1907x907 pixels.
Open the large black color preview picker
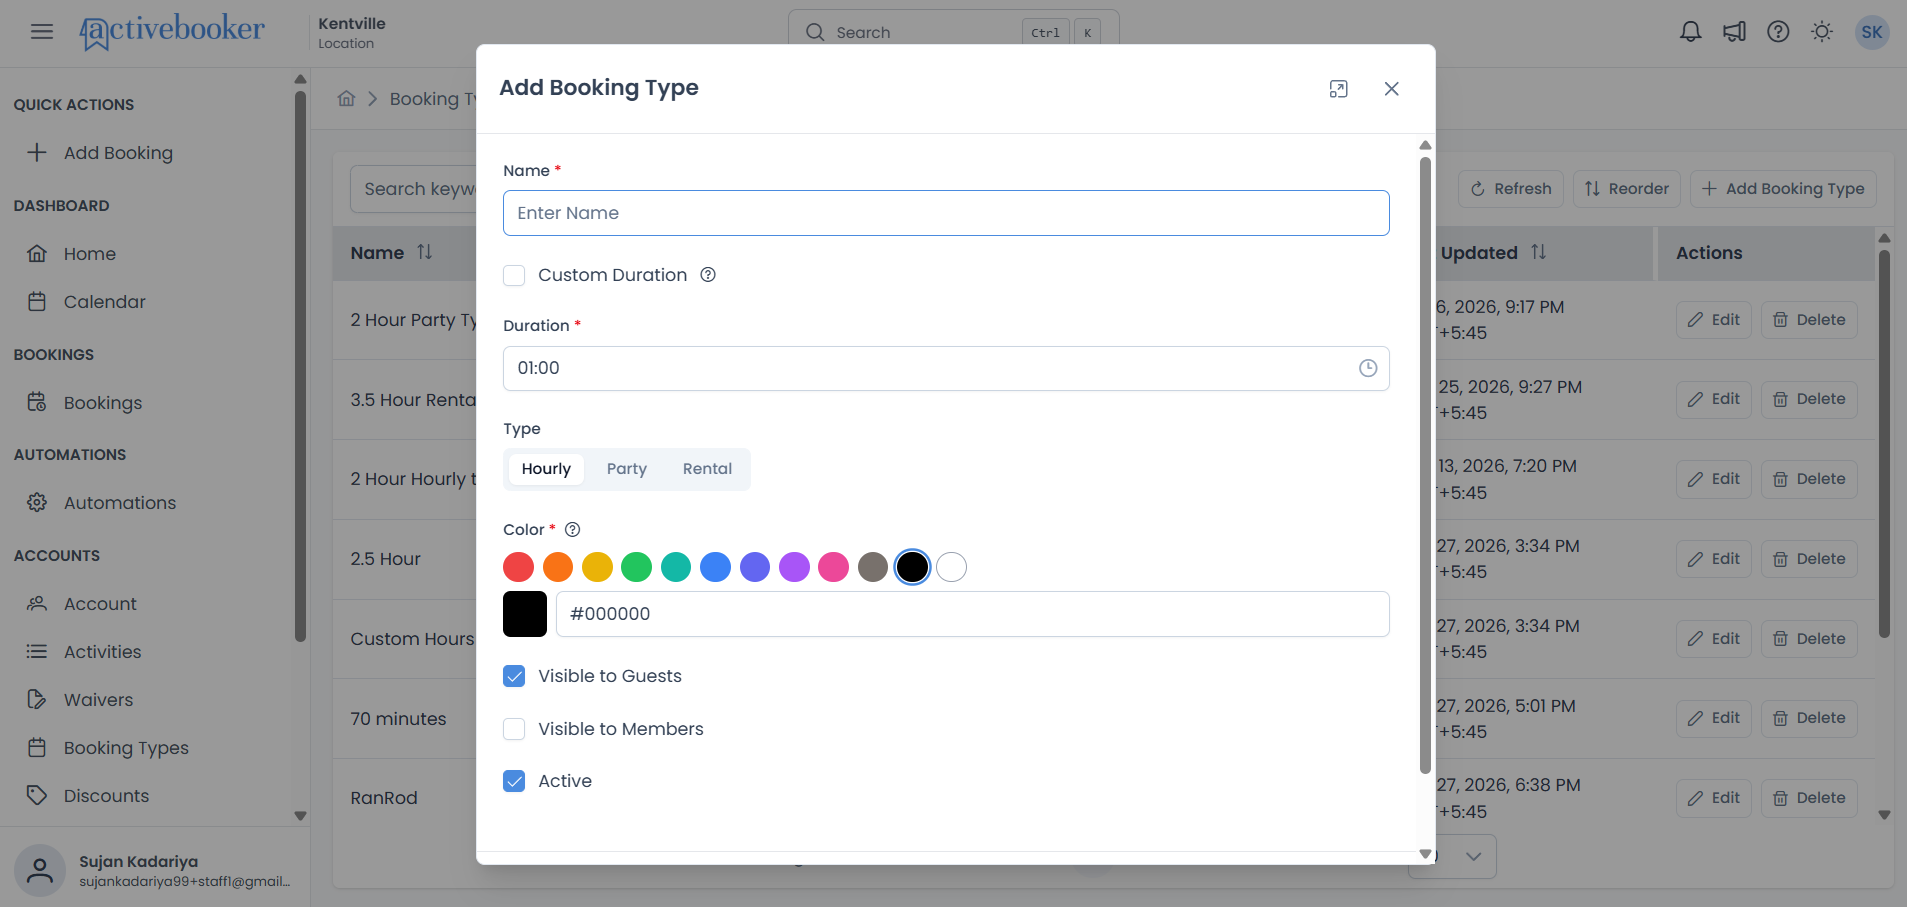pos(525,614)
